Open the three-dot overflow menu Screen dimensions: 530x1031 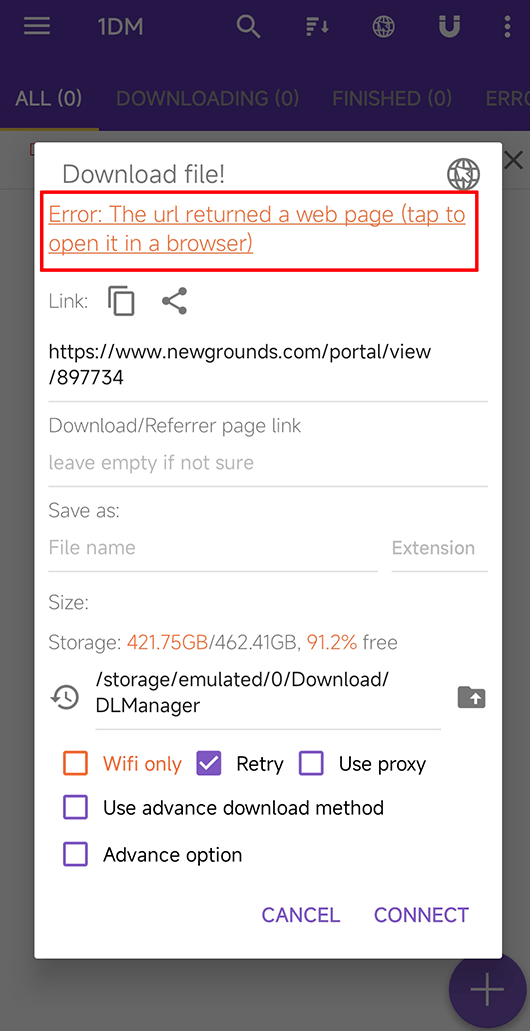point(507,27)
